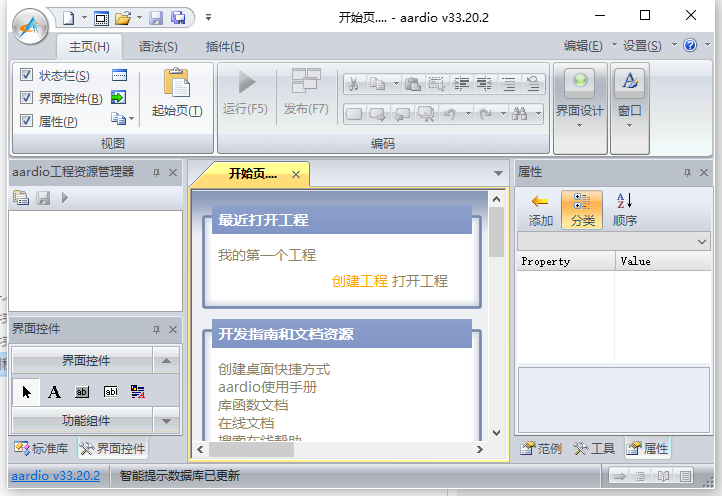Click the toolbar-style icon beside 状态栏
Screen dimensions: 722x496
(x=119, y=75)
